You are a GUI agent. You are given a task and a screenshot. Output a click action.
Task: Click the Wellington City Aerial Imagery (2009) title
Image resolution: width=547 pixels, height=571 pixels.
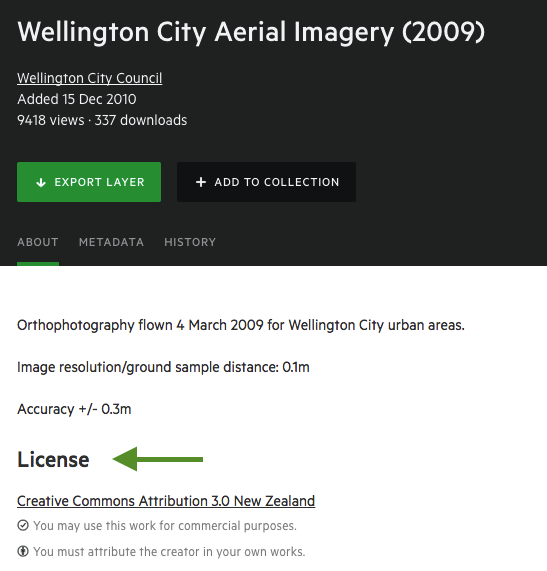[251, 33]
